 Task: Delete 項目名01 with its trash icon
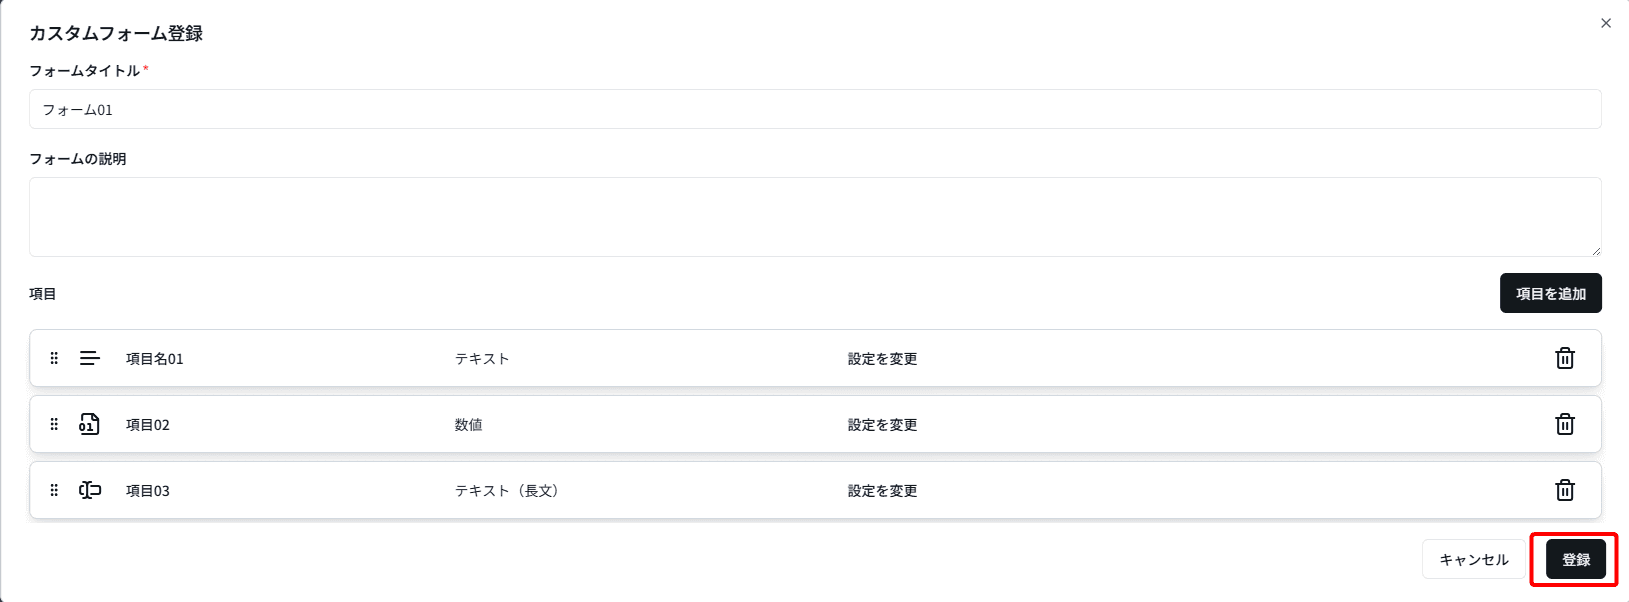coord(1565,358)
